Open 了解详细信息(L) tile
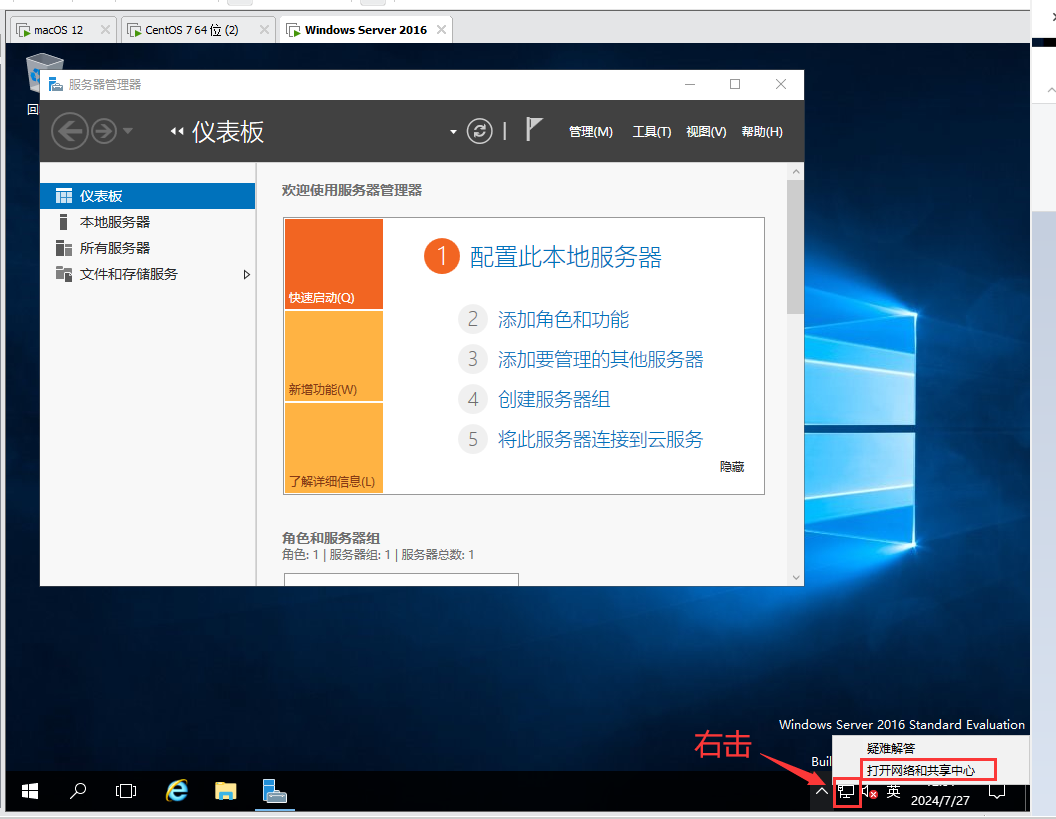This screenshot has width=1056, height=819. tap(334, 448)
